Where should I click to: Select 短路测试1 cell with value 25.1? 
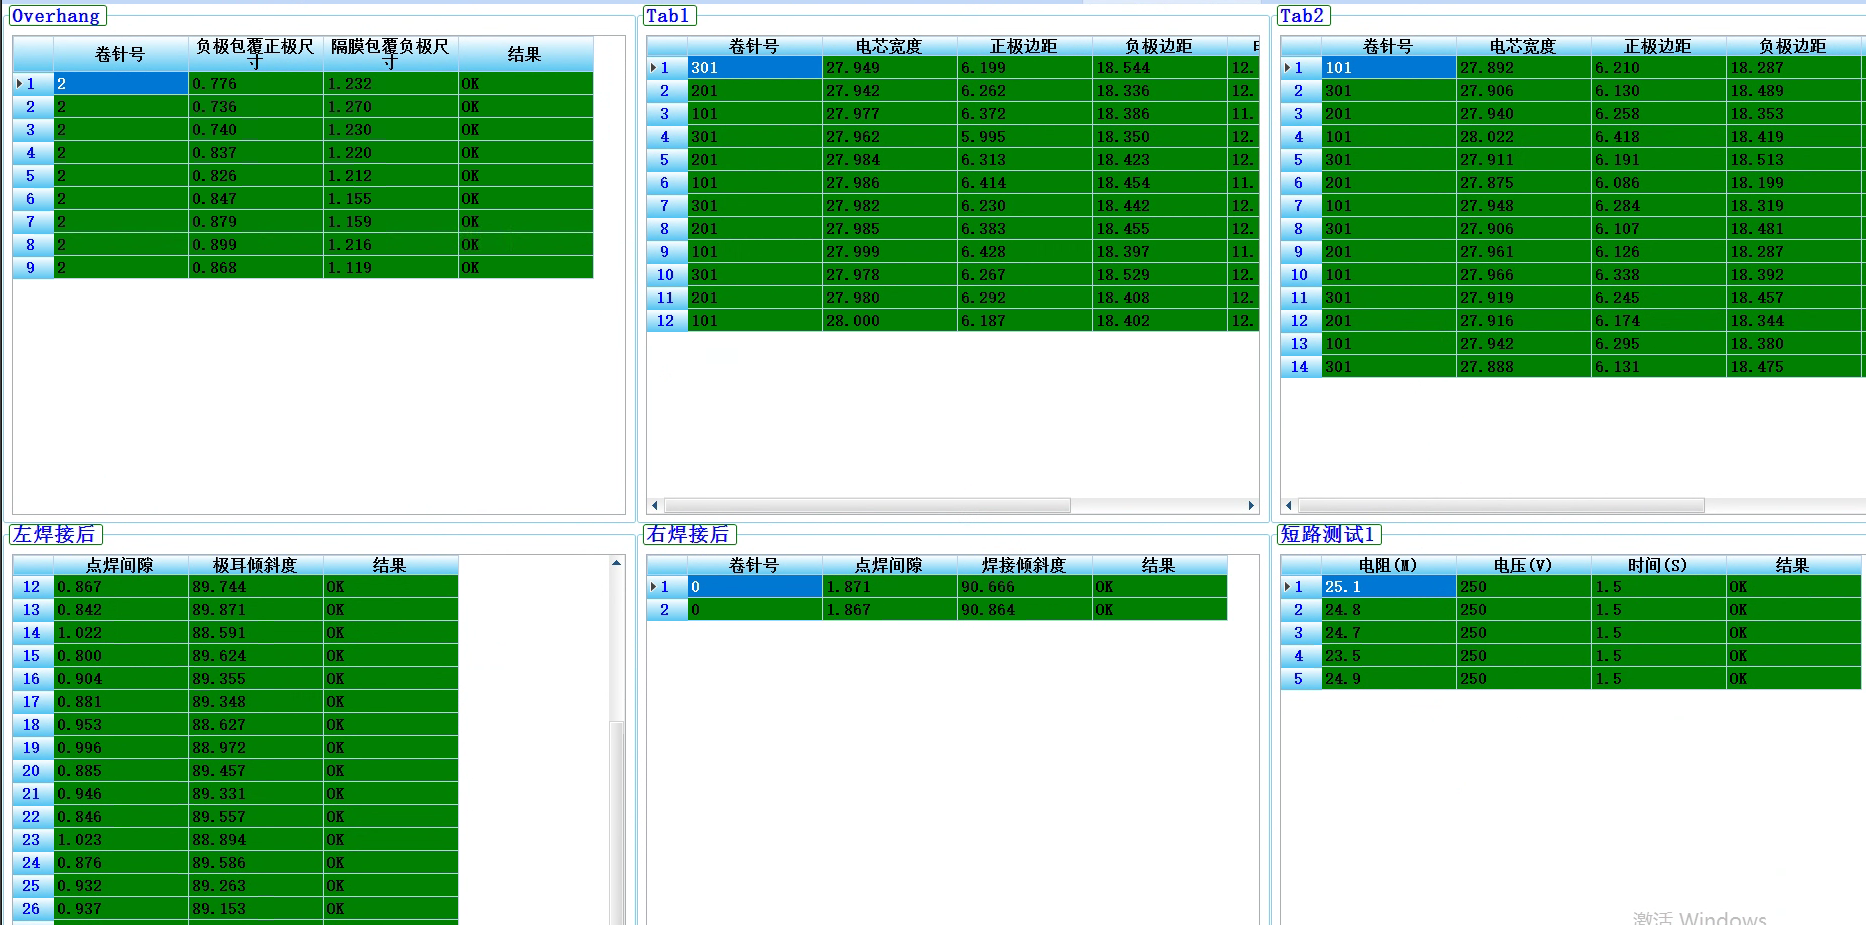1389,587
